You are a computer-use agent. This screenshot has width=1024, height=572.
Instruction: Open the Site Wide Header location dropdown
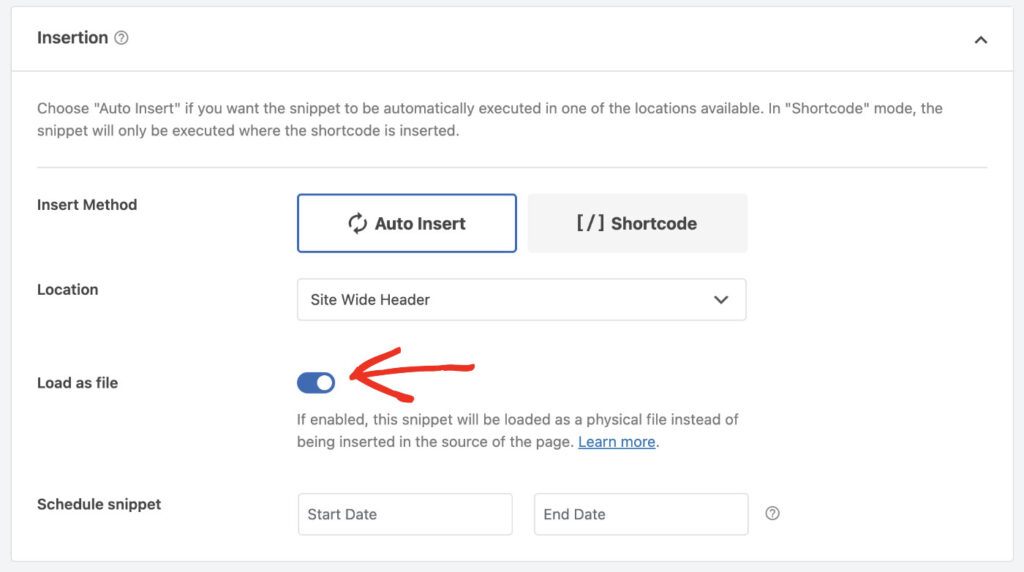pos(522,300)
